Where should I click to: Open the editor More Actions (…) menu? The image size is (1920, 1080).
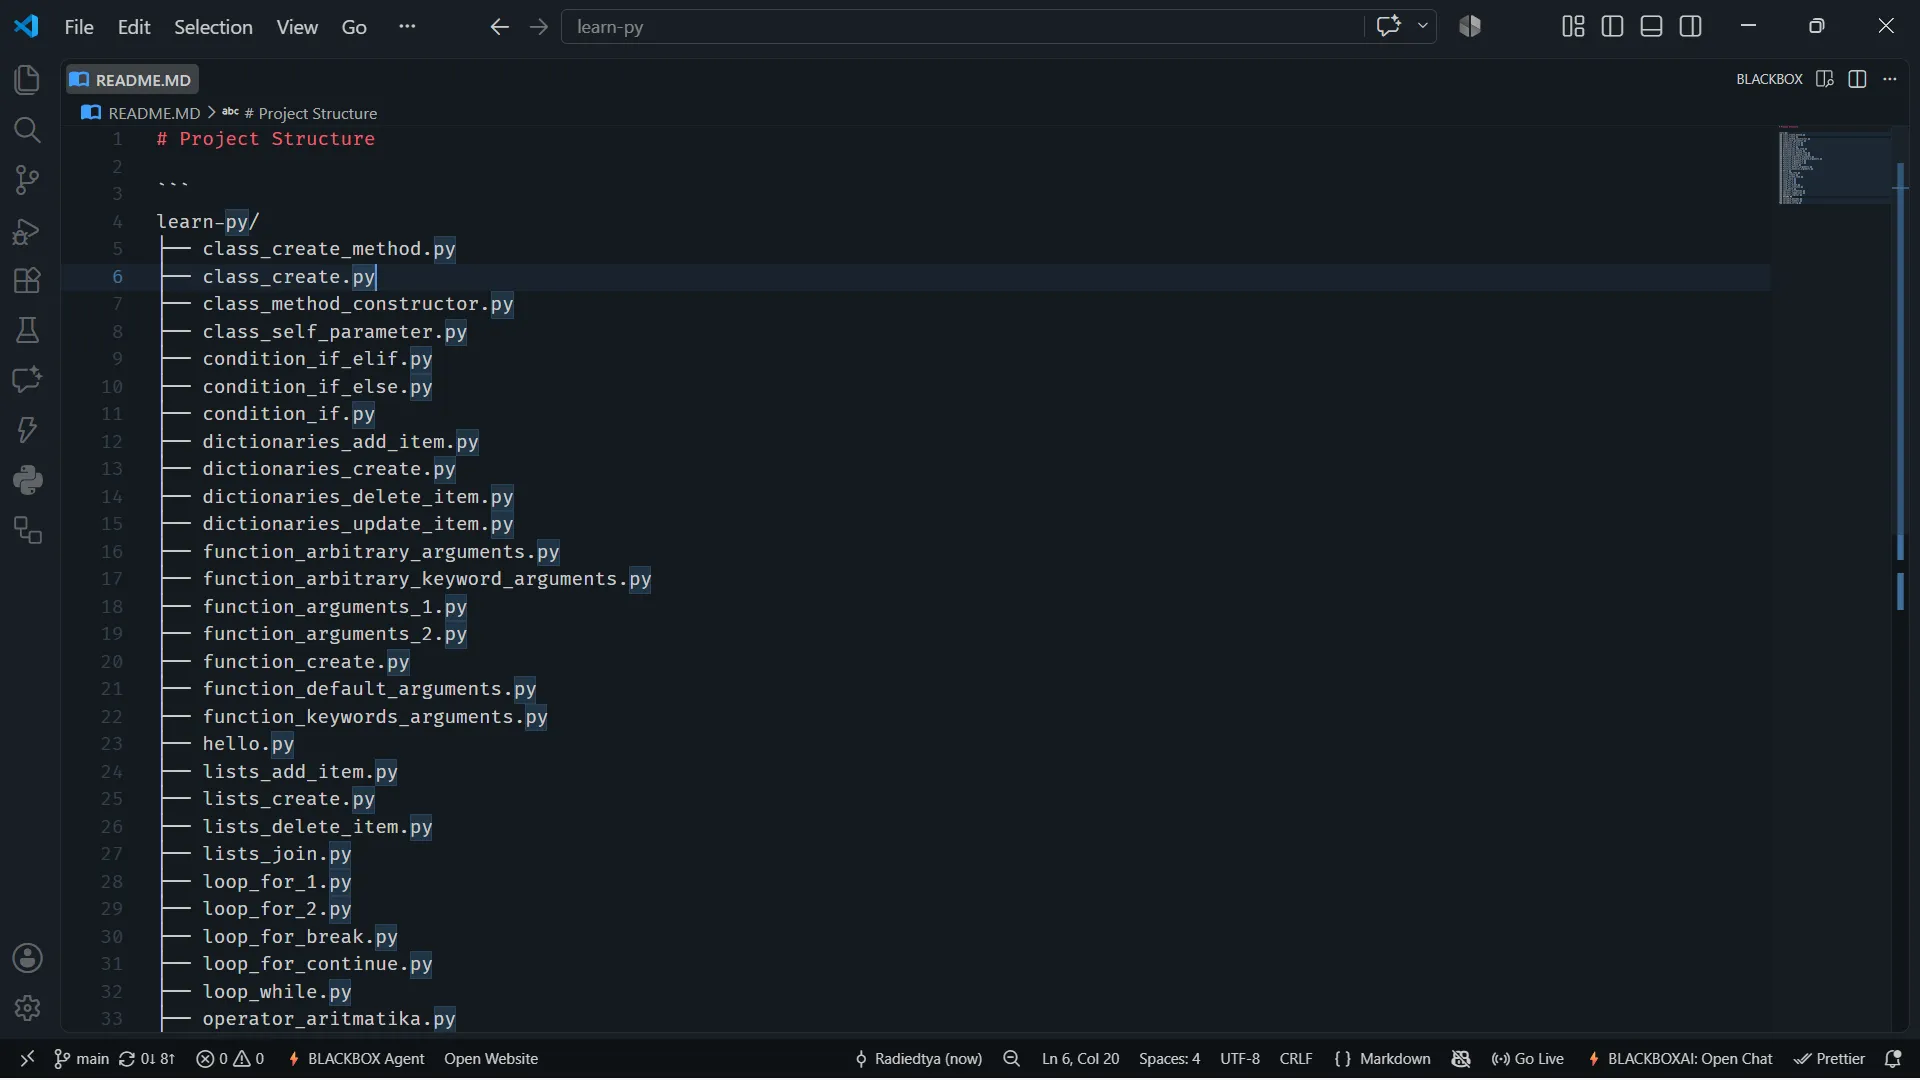tap(1890, 79)
